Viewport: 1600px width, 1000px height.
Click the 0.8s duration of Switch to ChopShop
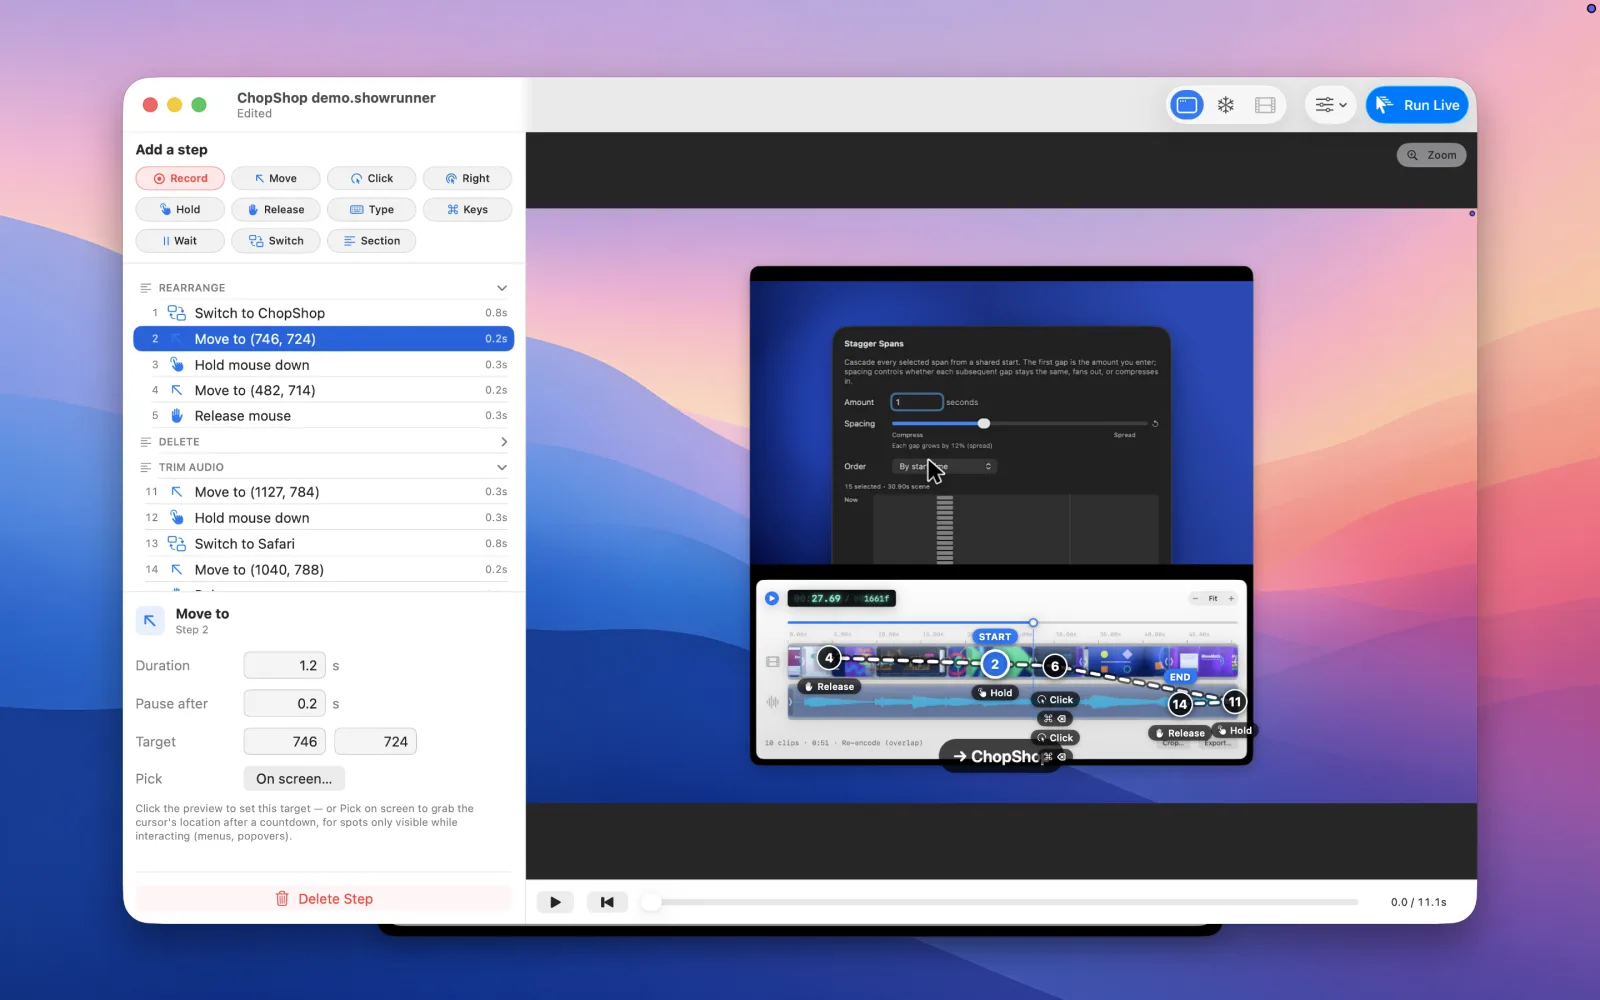point(496,313)
